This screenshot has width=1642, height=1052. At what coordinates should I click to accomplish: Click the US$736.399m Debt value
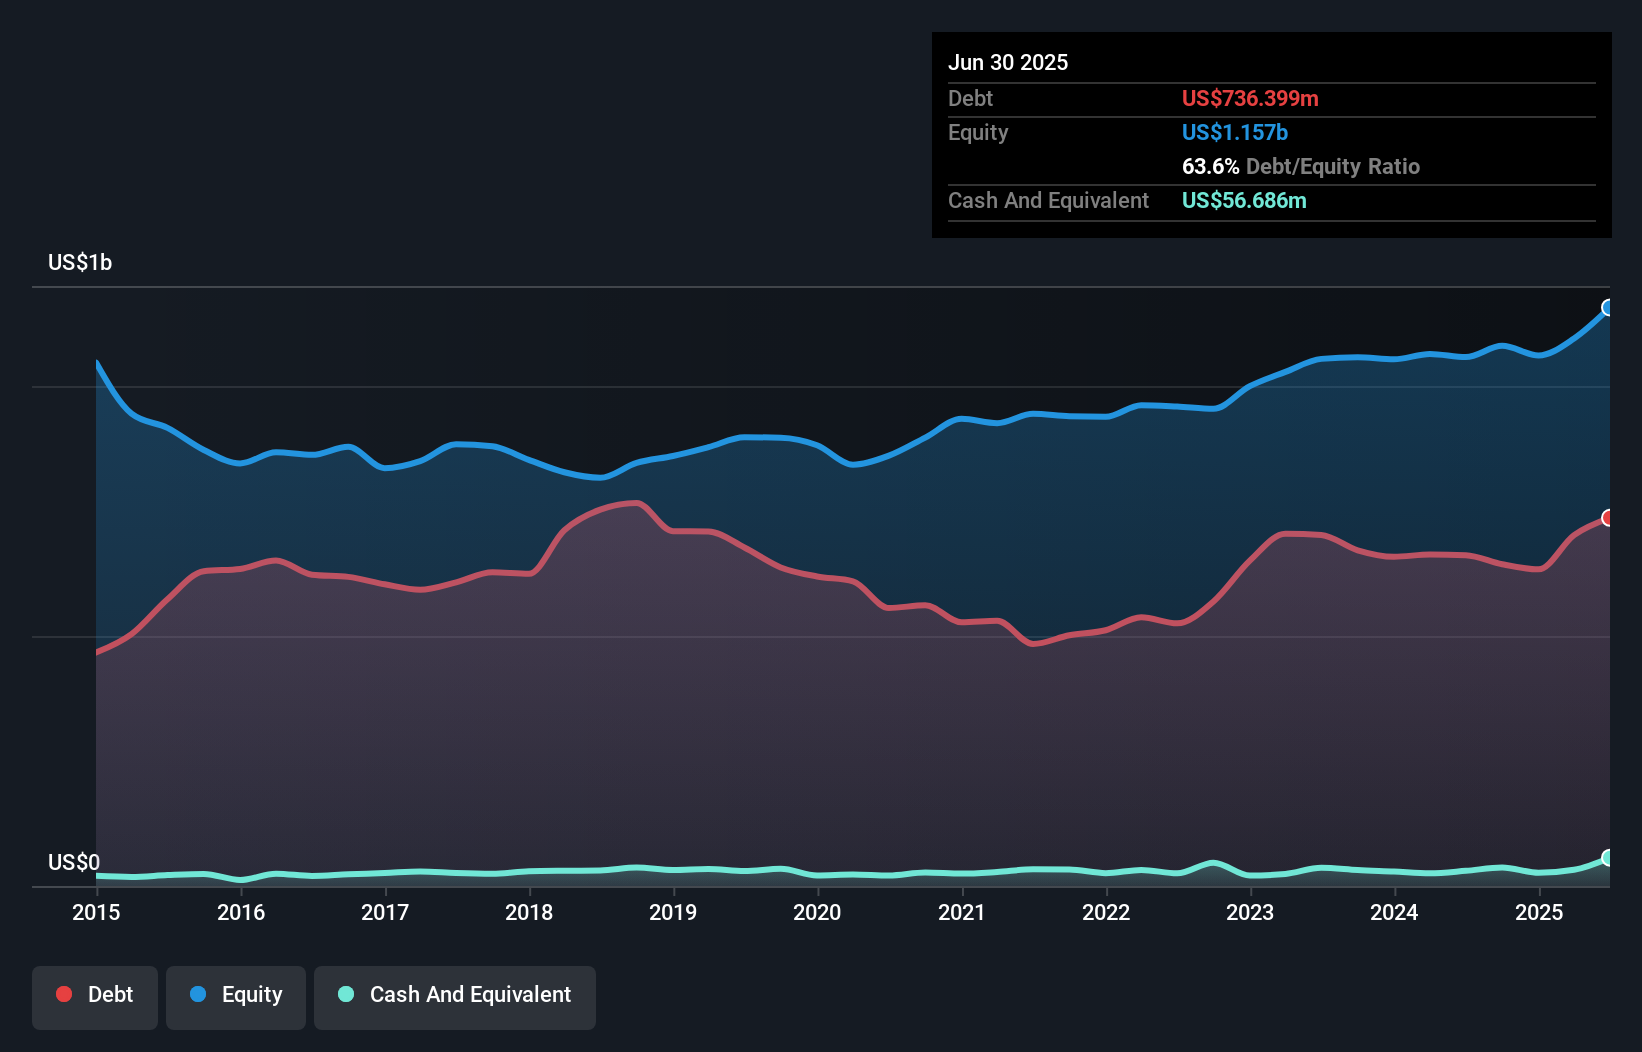pyautogui.click(x=1249, y=98)
